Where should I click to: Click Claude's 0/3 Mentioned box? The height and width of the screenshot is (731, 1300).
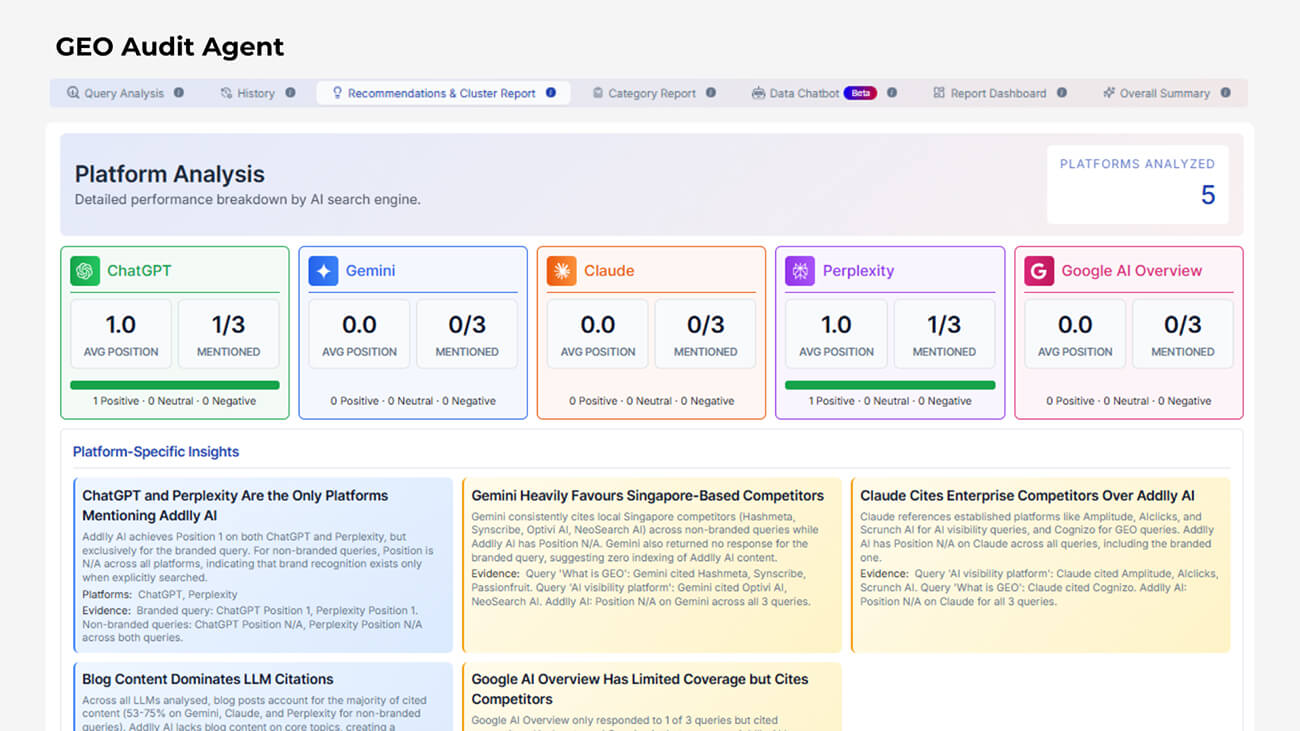(705, 334)
